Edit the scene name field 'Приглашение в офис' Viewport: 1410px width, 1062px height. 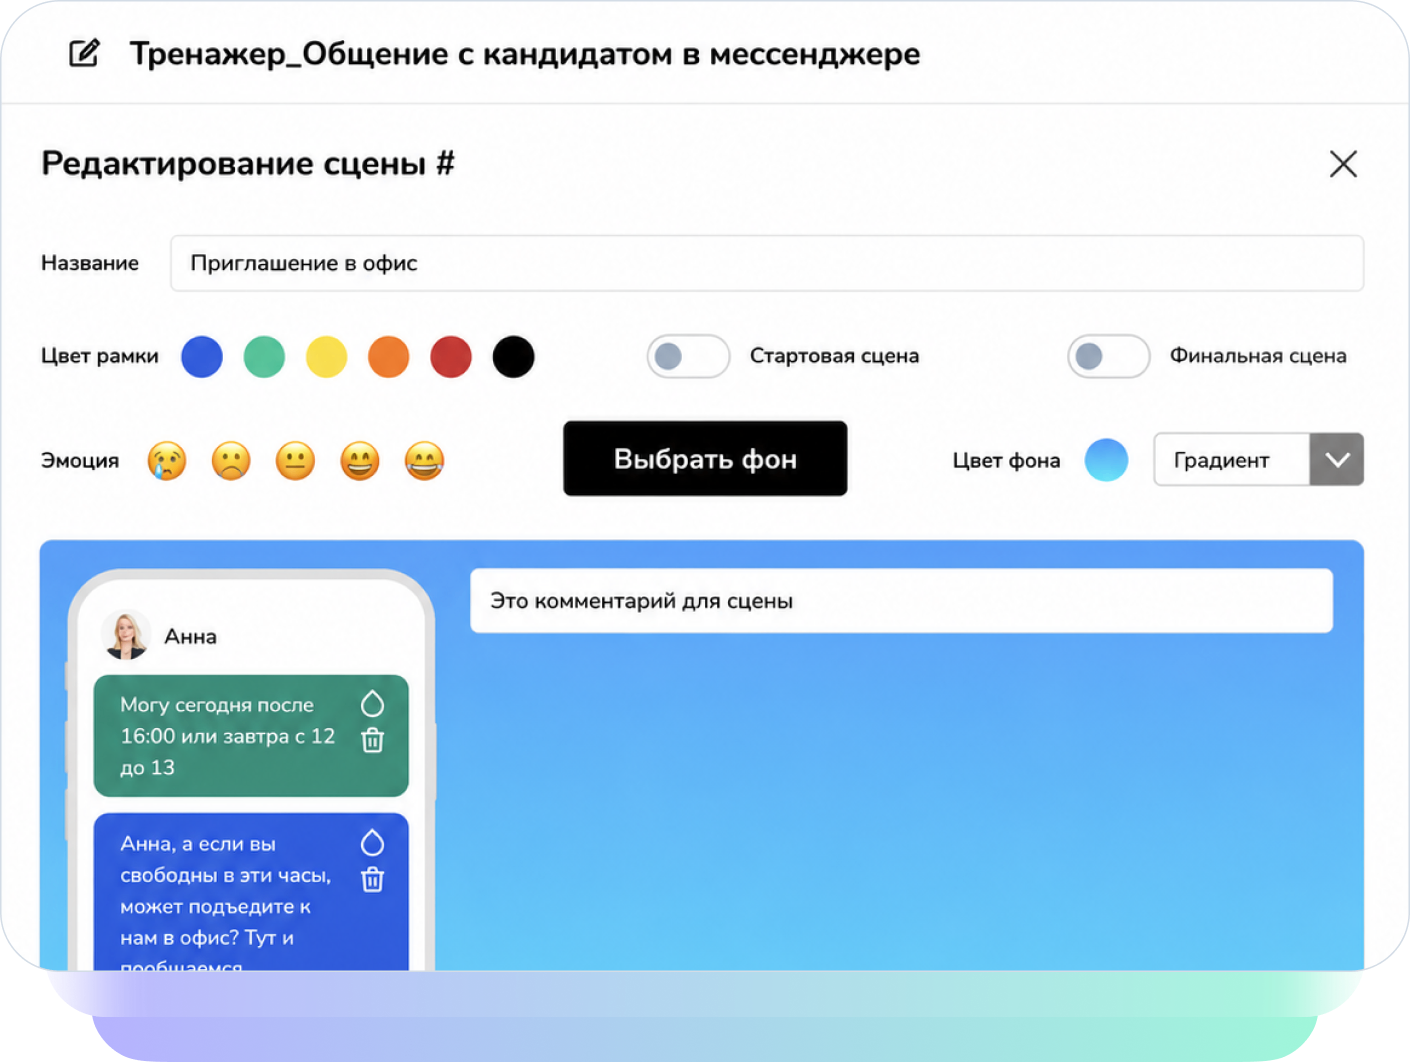(767, 263)
